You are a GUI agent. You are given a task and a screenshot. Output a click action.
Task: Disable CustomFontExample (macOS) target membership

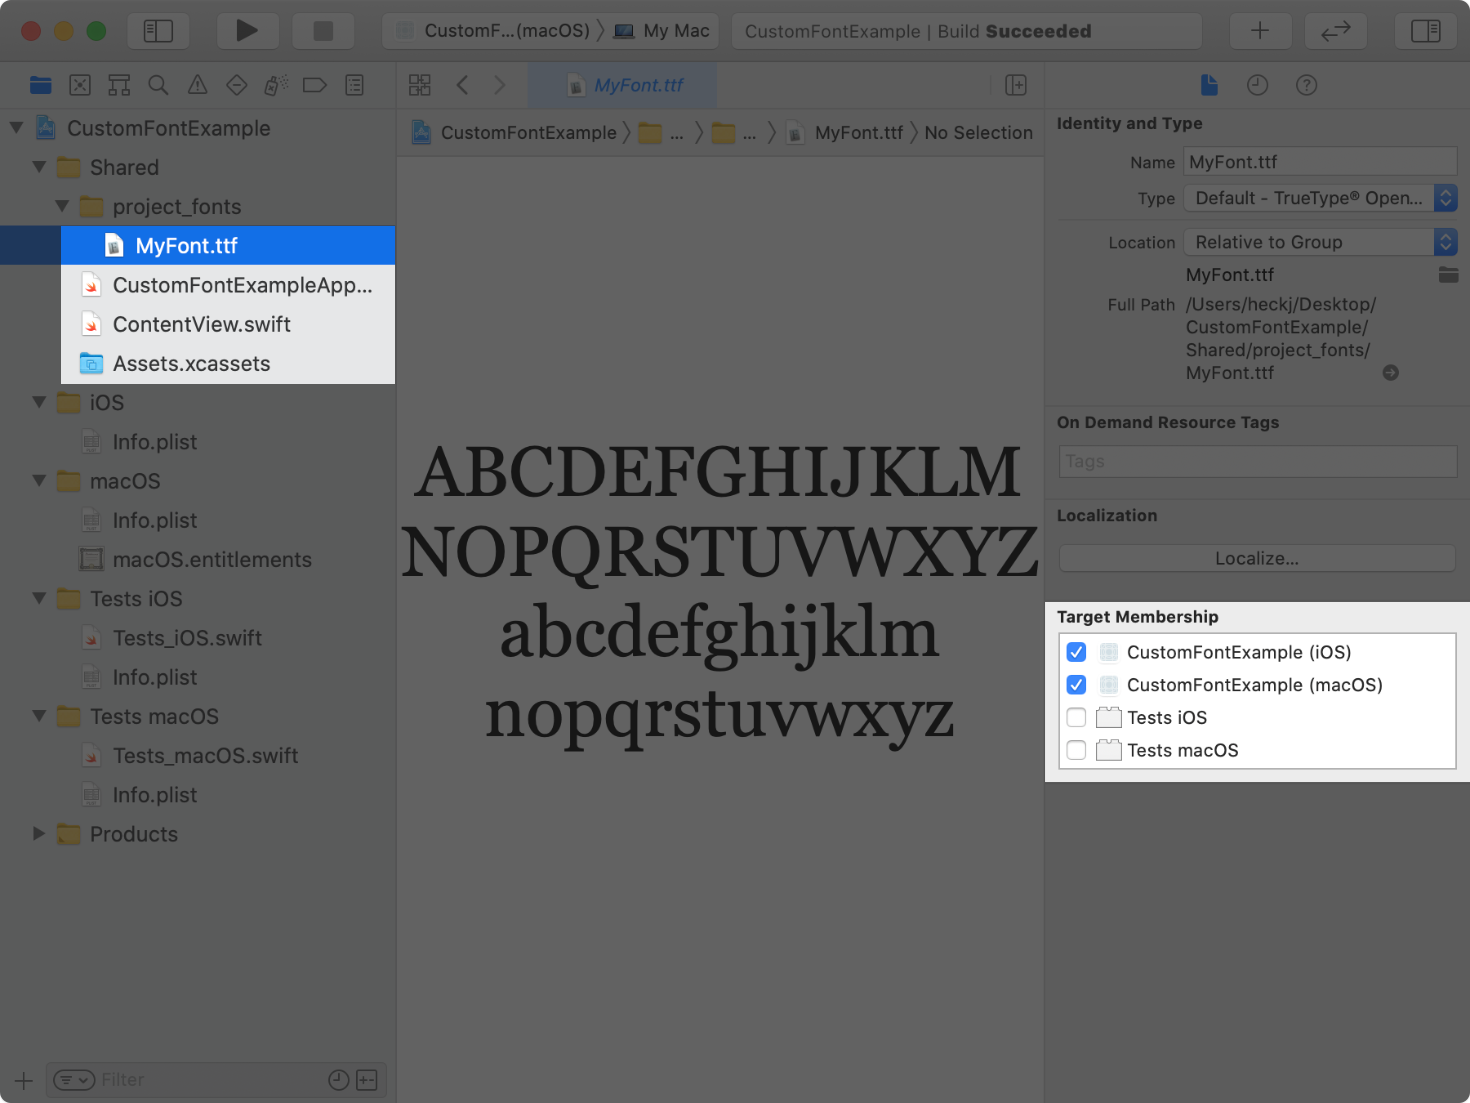coord(1076,685)
